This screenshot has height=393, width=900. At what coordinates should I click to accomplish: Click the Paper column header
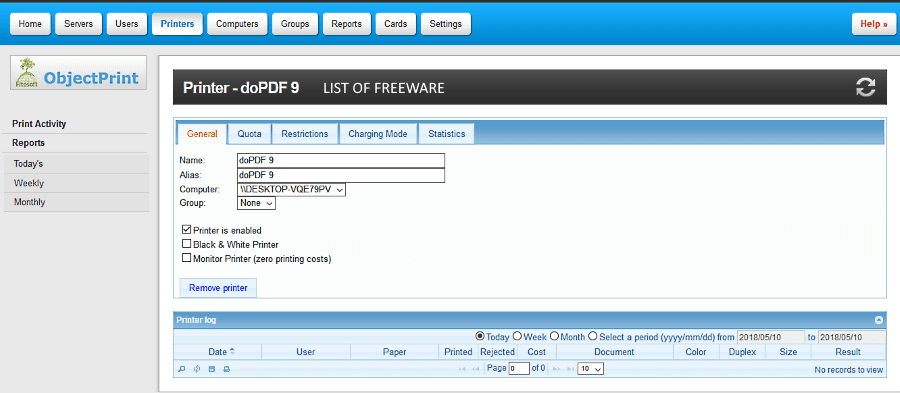coord(394,352)
